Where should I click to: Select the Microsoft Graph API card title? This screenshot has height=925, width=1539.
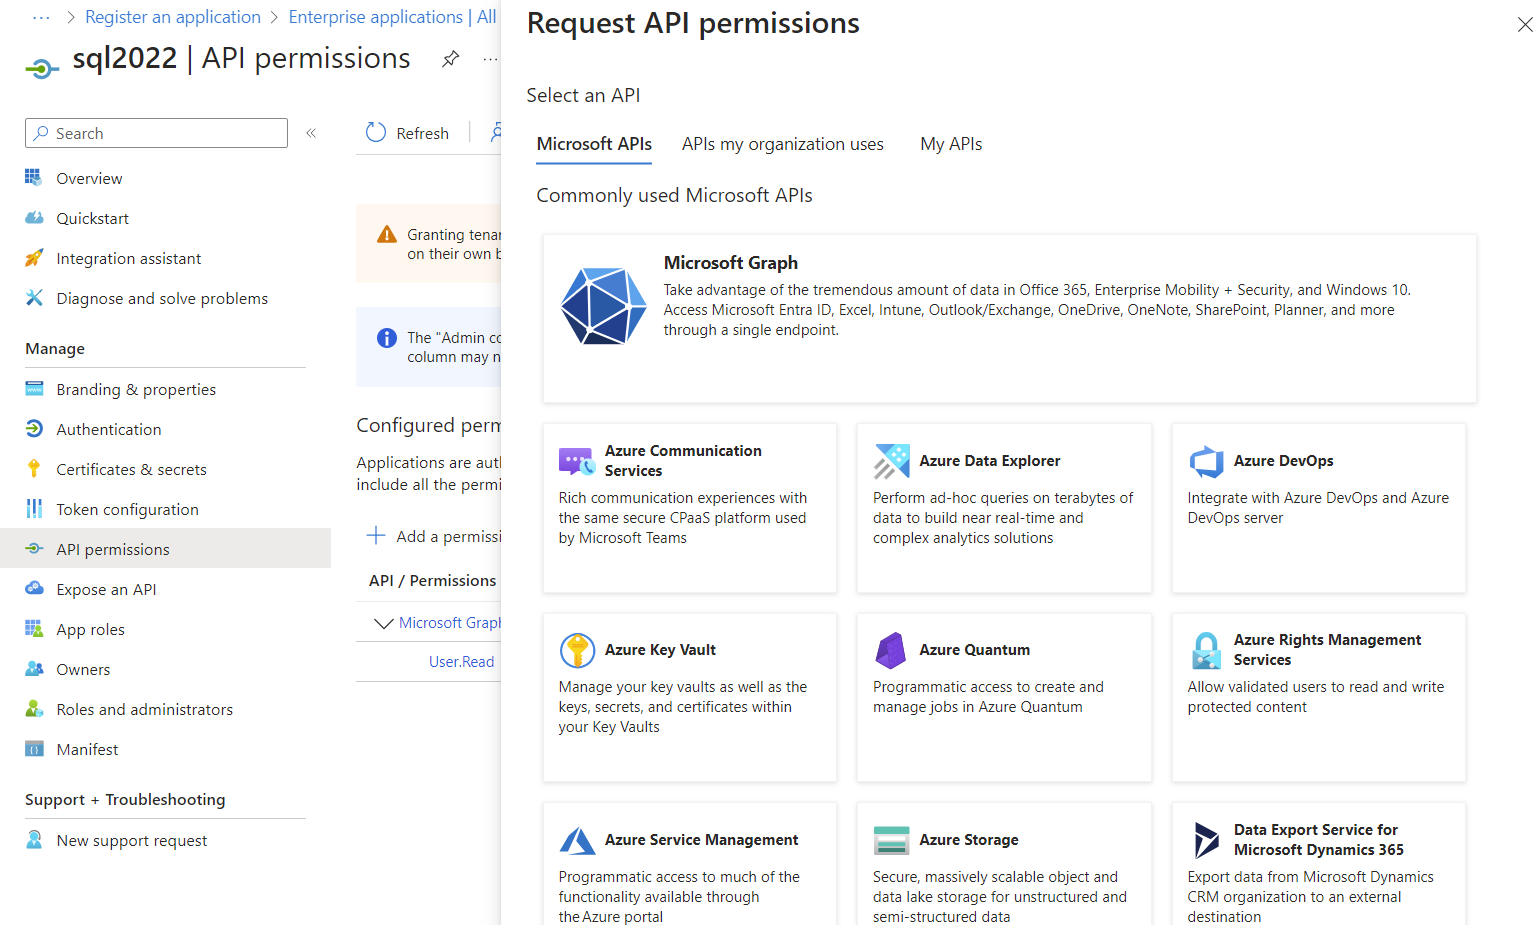tap(731, 263)
